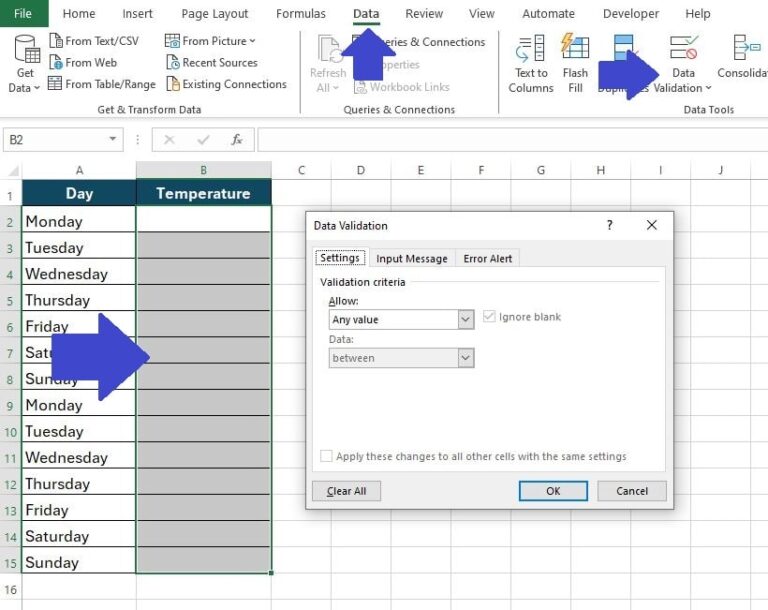Select the Thursday cell in row 12
The width and height of the screenshot is (768, 610).
(x=79, y=484)
